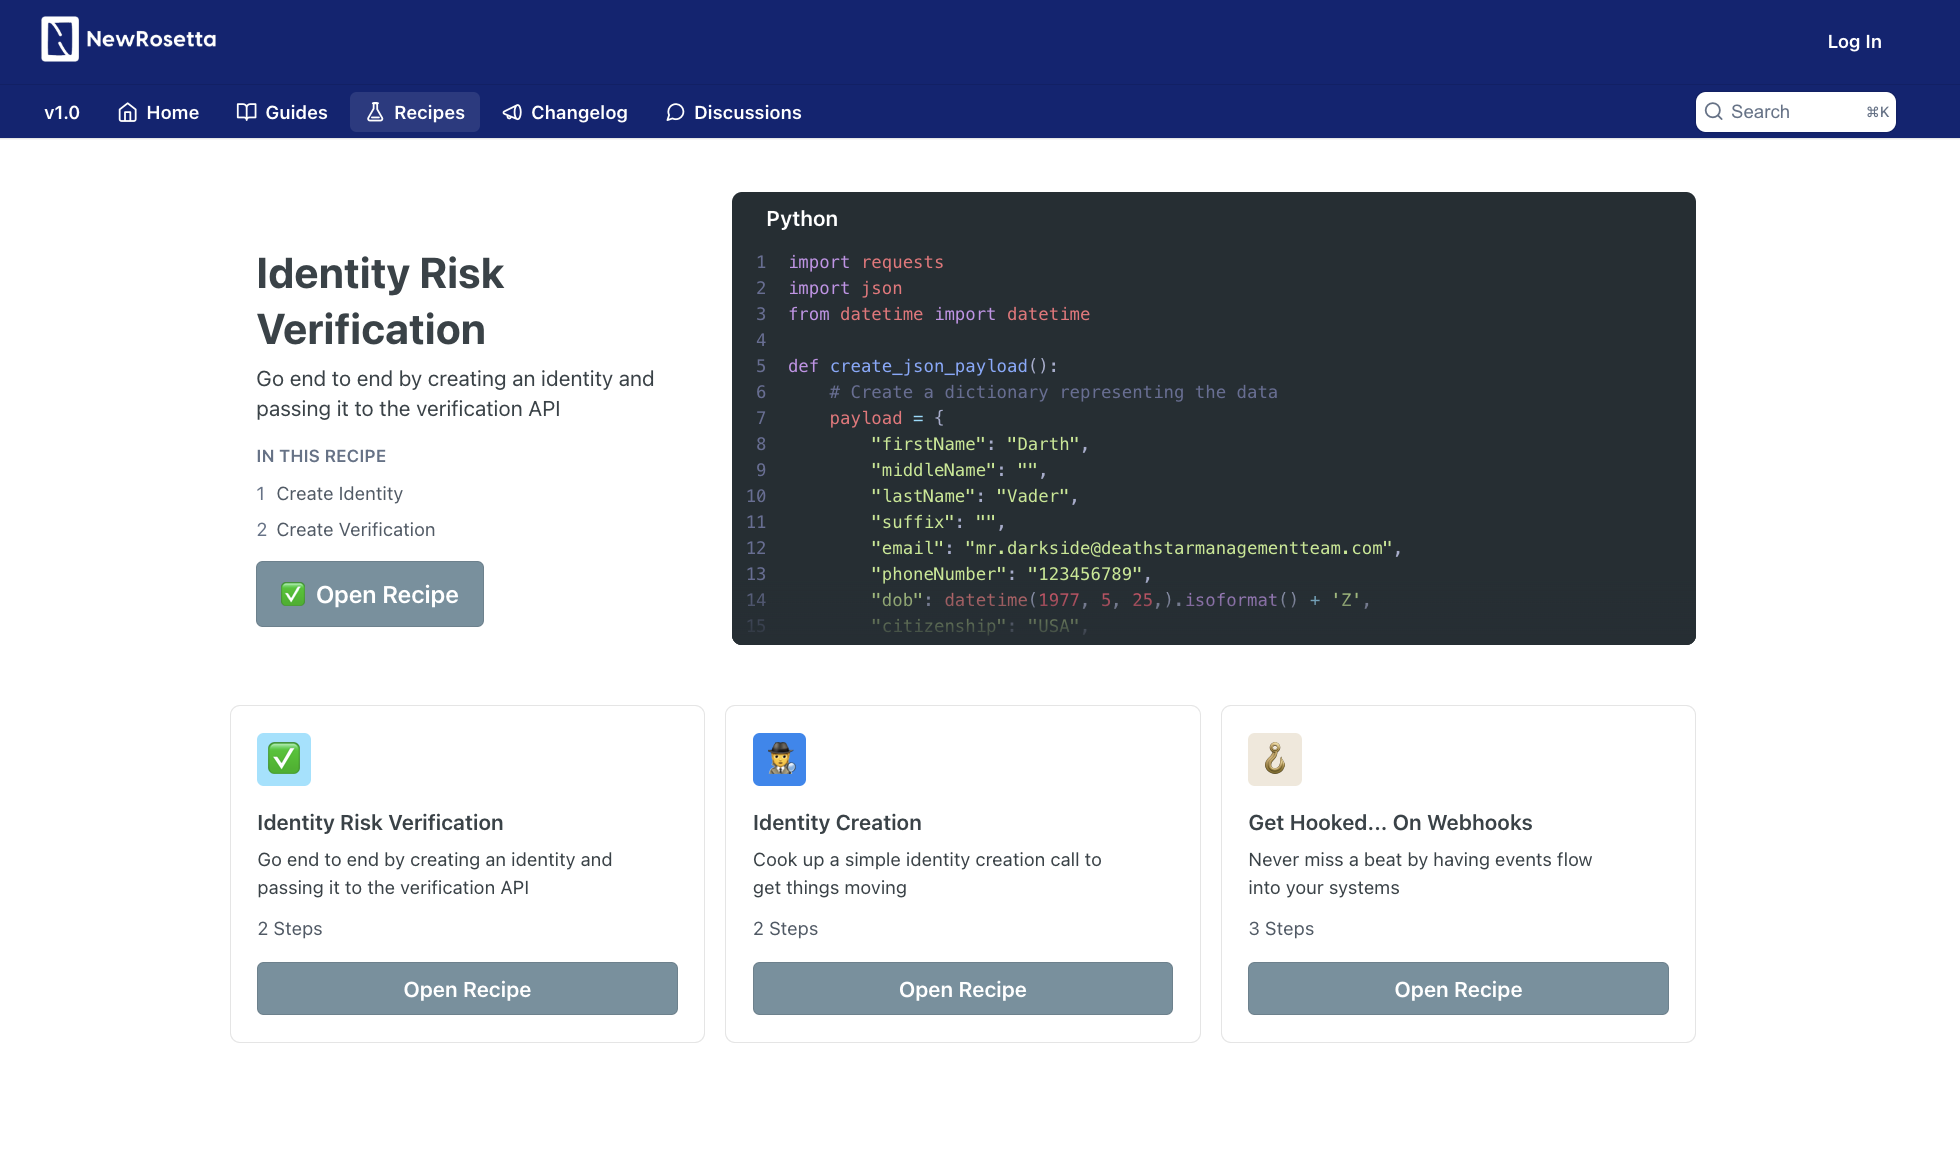Click the NewRosetta logo icon
This screenshot has width=1960, height=1162.
point(60,39)
